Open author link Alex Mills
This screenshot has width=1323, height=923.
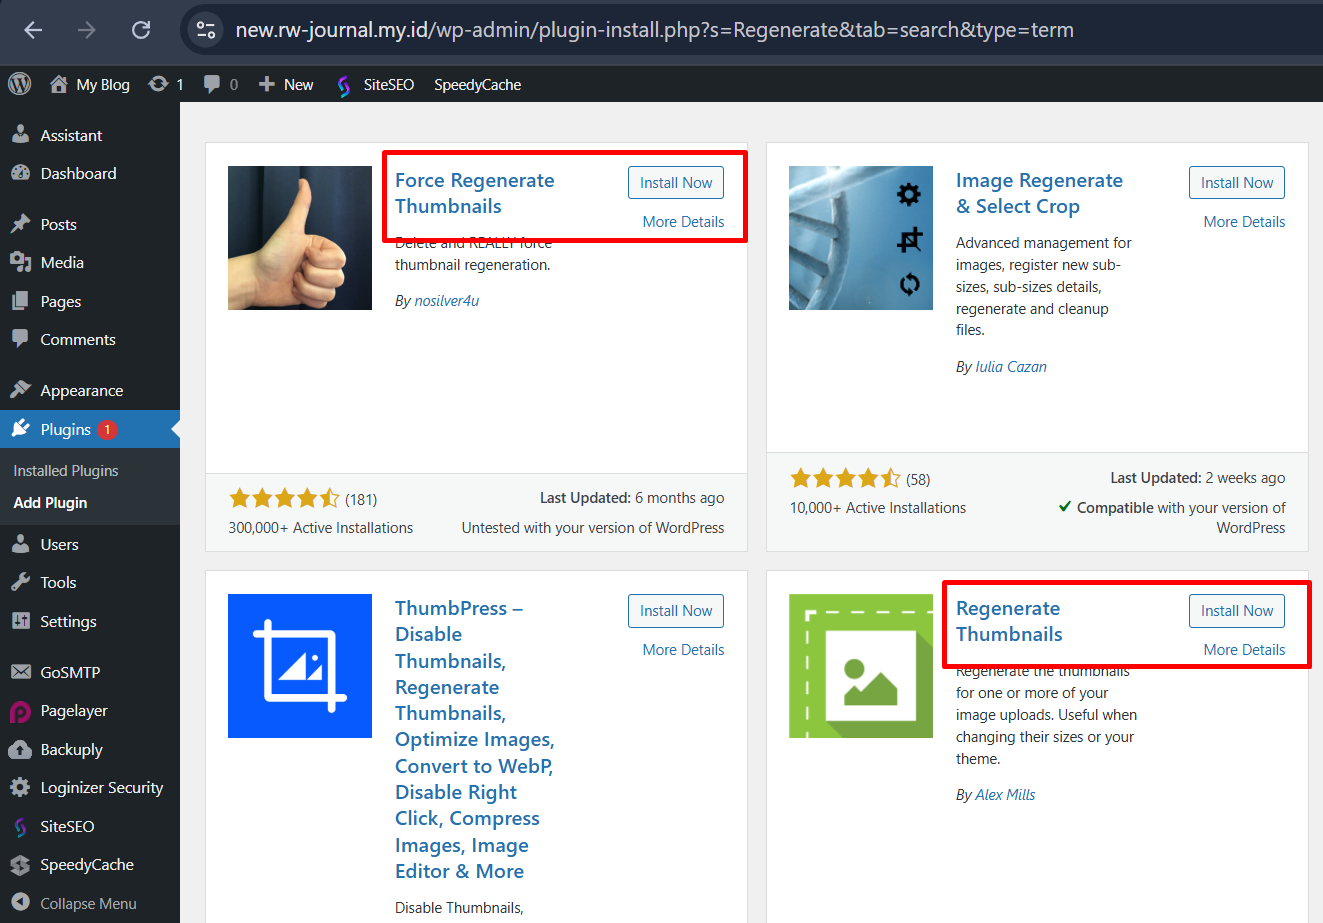tap(1005, 794)
